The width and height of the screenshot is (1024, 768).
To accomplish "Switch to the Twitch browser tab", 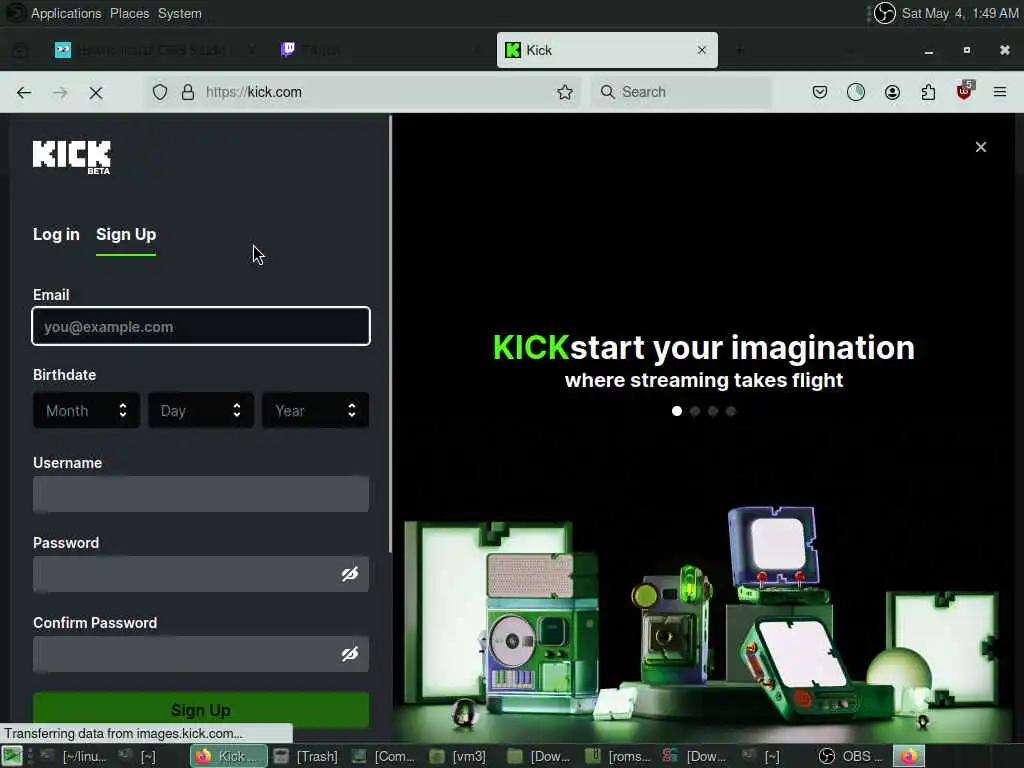I will pyautogui.click(x=382, y=50).
